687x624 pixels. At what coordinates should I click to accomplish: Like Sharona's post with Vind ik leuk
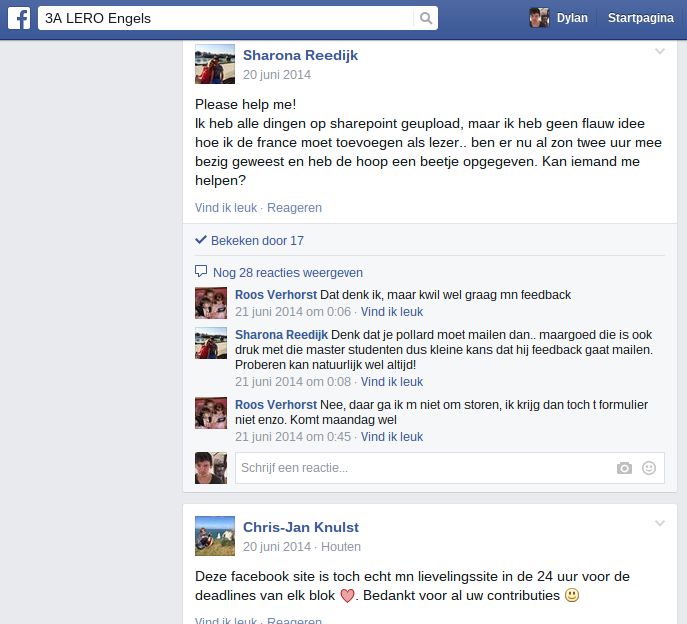point(226,208)
